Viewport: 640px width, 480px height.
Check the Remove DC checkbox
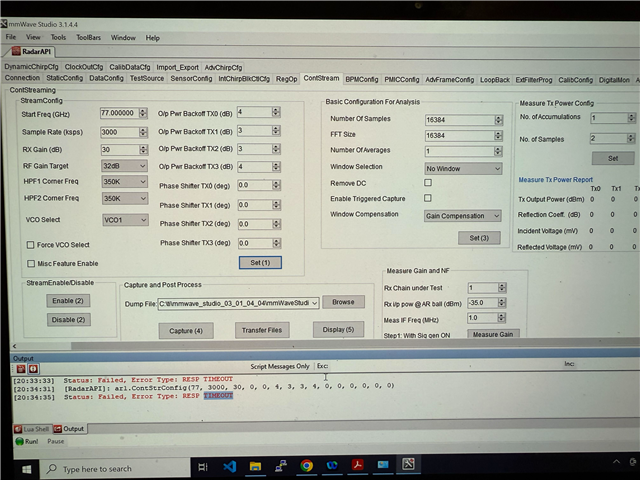tap(428, 182)
